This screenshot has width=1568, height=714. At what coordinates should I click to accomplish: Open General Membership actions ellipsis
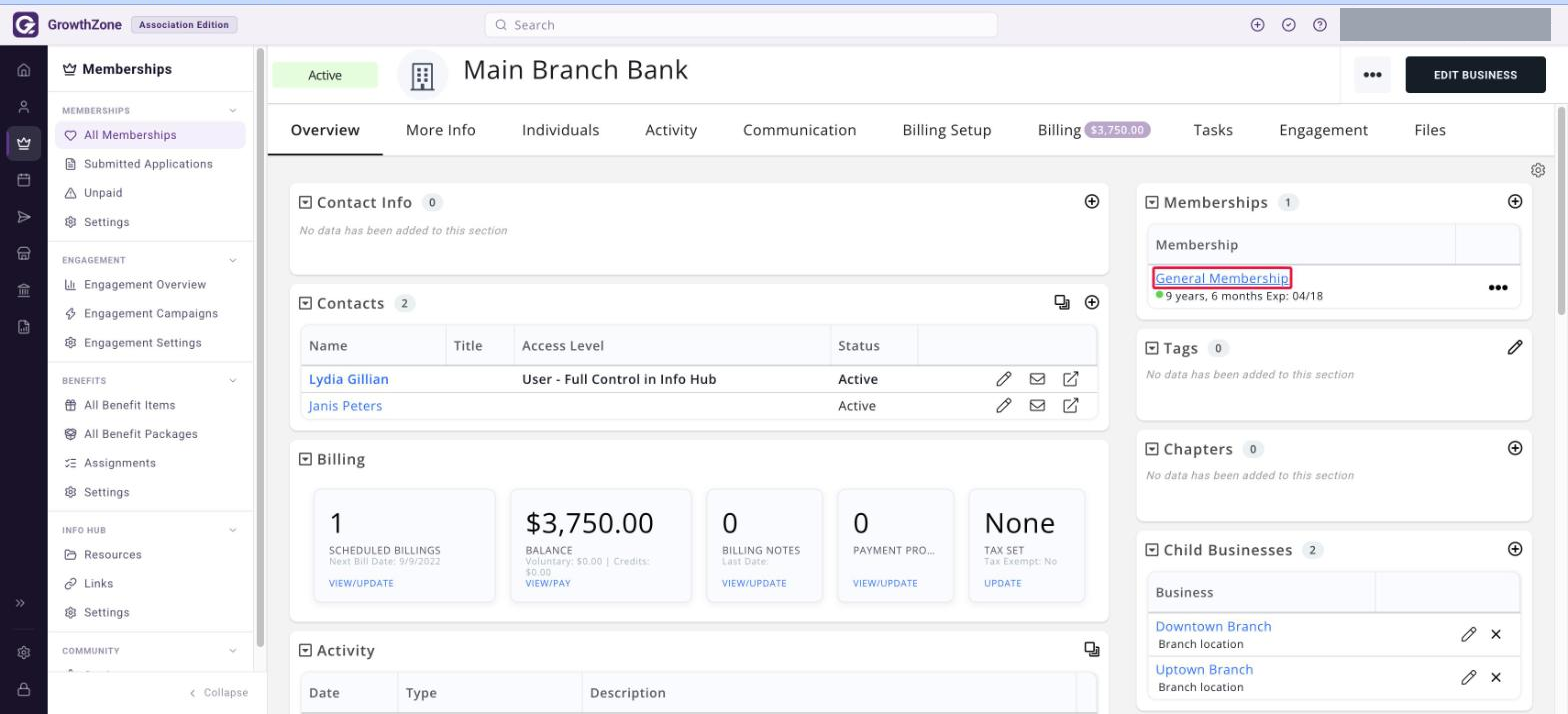coord(1498,288)
